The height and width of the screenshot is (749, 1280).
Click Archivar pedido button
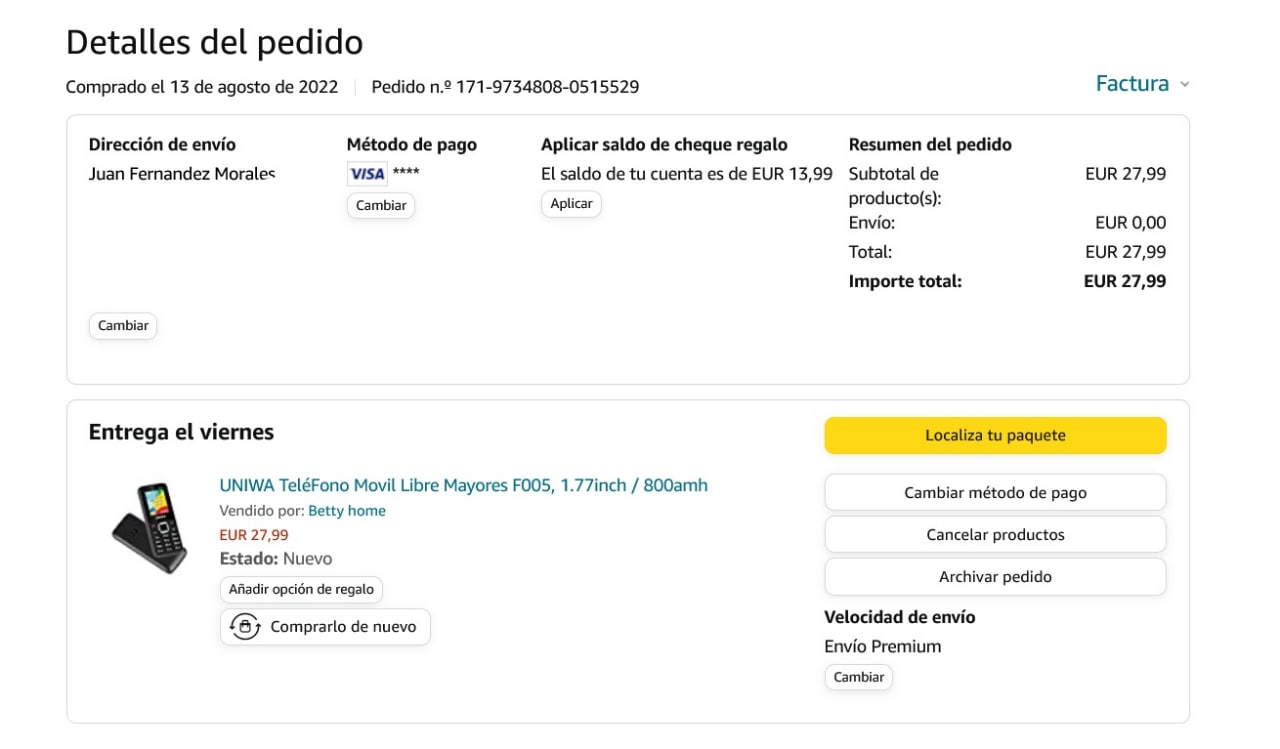[995, 576]
